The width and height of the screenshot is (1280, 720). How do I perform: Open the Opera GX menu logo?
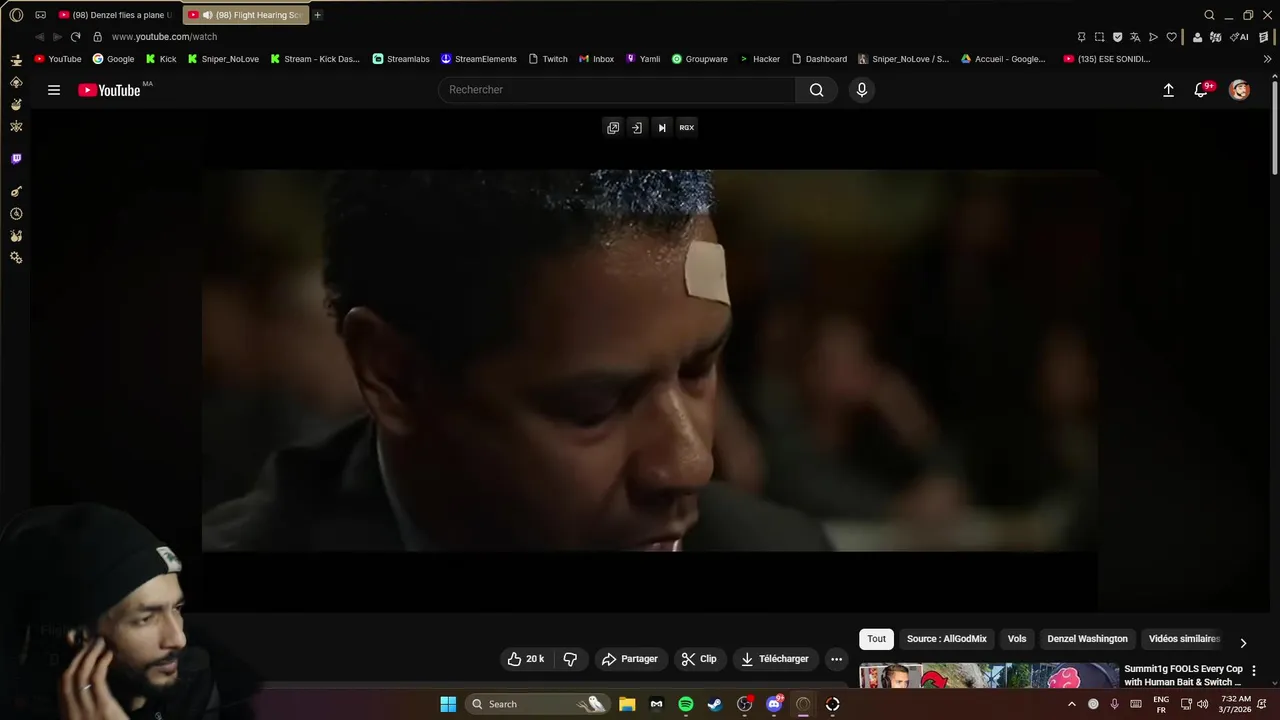[x=16, y=15]
